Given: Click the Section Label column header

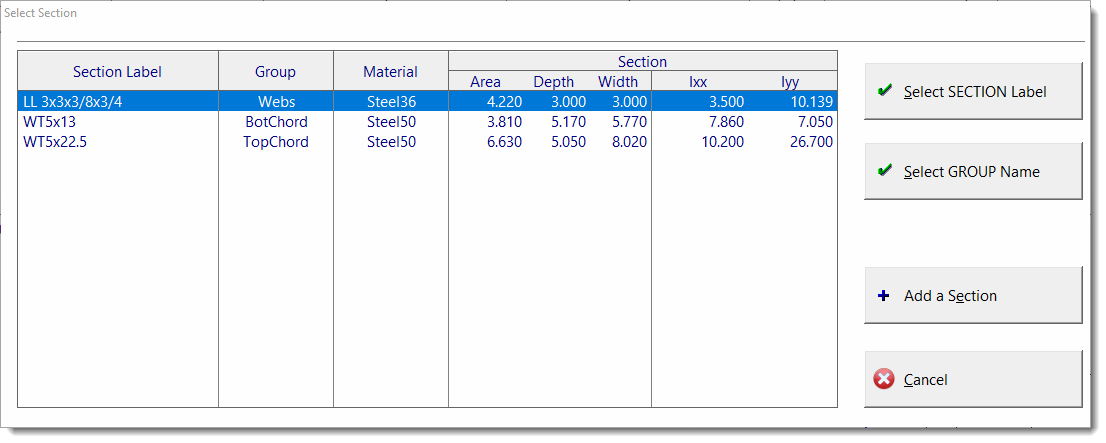Looking at the screenshot, I should click(117, 71).
